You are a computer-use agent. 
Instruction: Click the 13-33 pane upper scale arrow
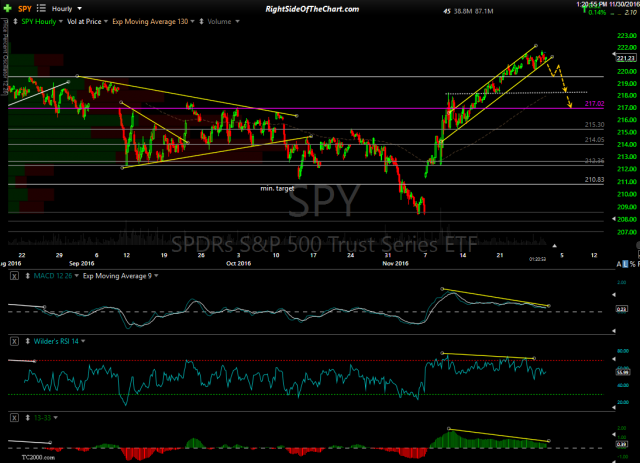(x=614, y=434)
